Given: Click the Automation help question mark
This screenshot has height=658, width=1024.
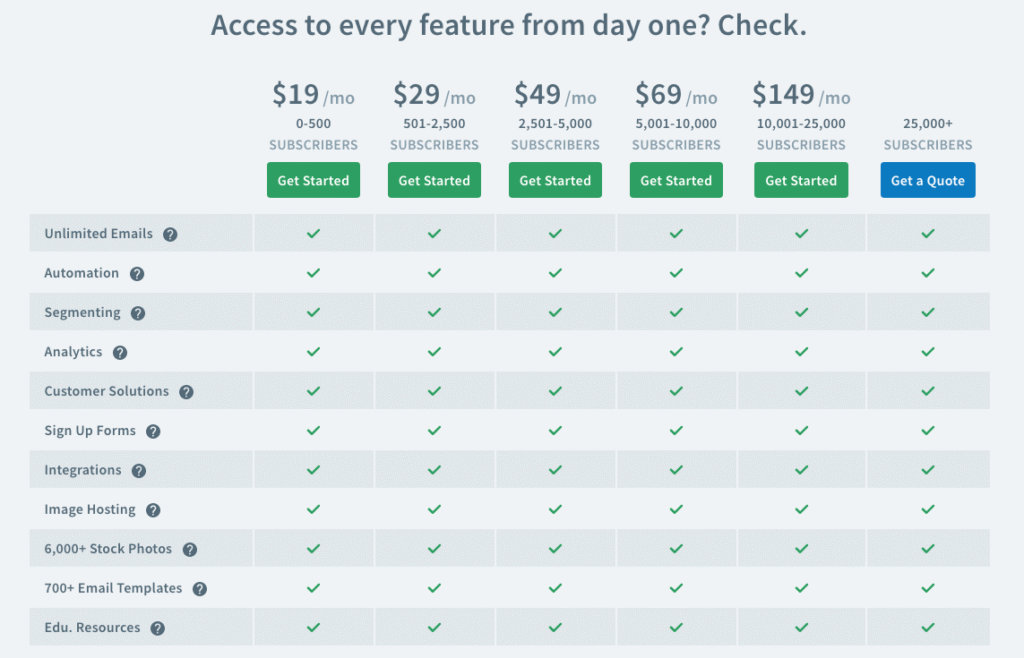Looking at the screenshot, I should (137, 274).
